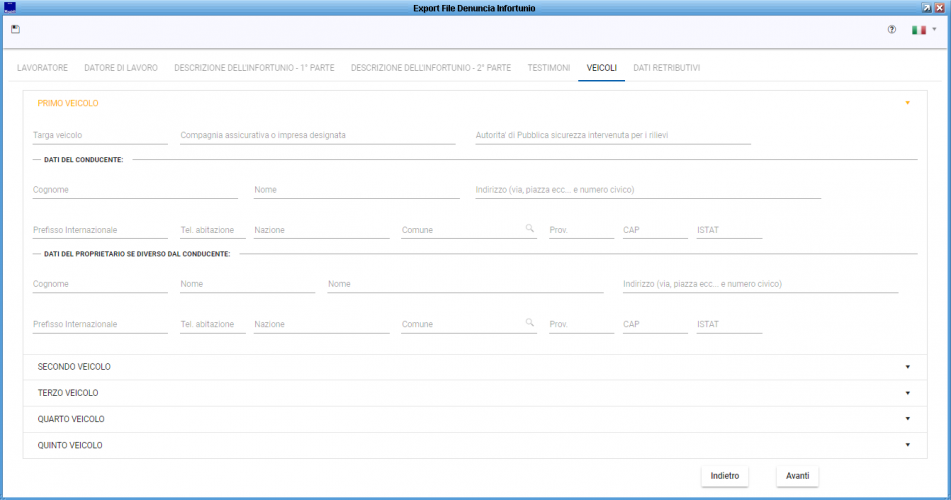Go to the Testimoni tab
Viewport: 951px width, 500px height.
(548, 68)
